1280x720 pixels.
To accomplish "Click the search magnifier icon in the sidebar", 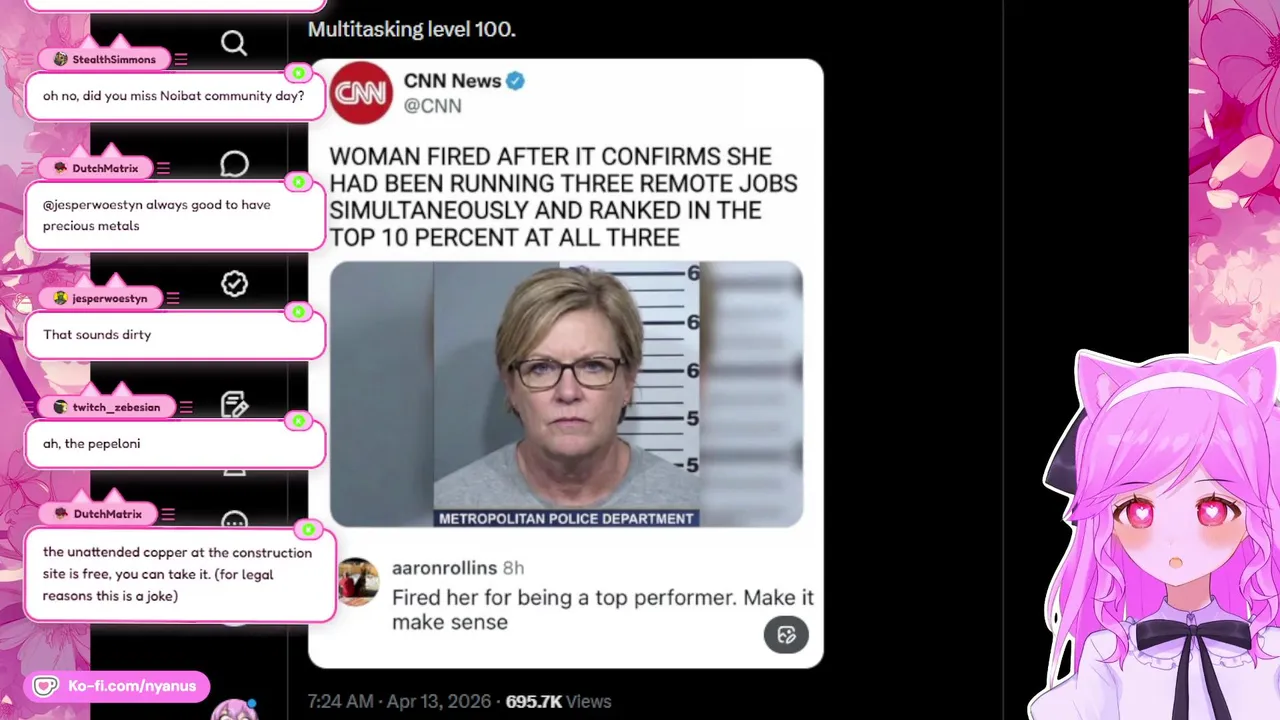I will [234, 43].
